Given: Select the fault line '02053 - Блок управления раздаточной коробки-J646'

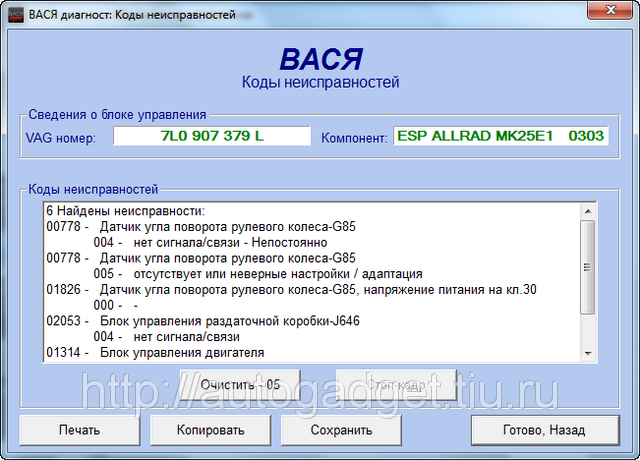Looking at the screenshot, I should click(x=203, y=321).
